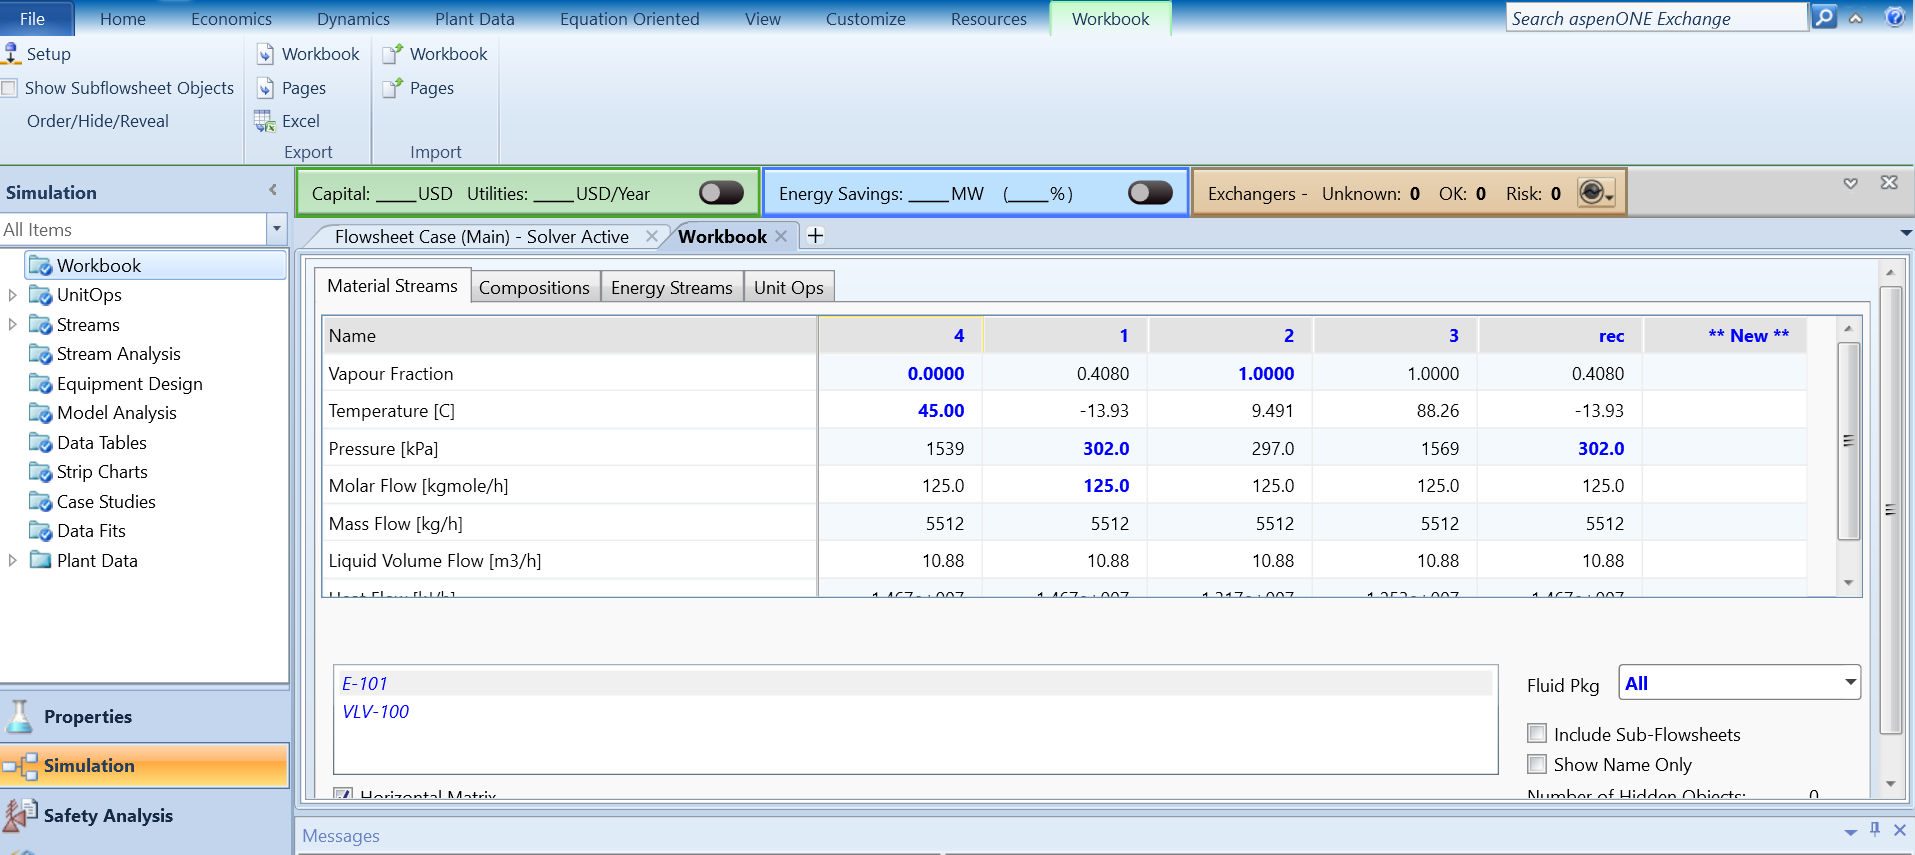Check Show Subflowsheet Objects
Image resolution: width=1915 pixels, height=855 pixels.
[10, 88]
